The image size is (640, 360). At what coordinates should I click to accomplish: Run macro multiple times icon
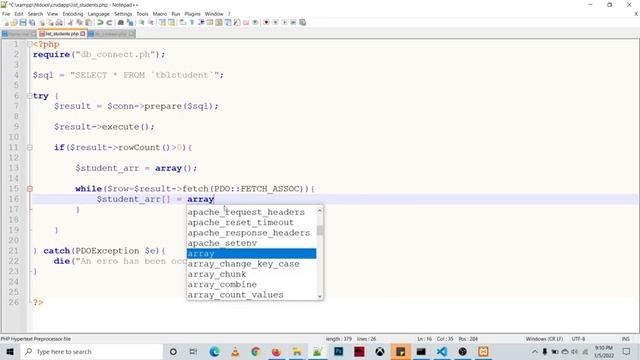[293, 22]
